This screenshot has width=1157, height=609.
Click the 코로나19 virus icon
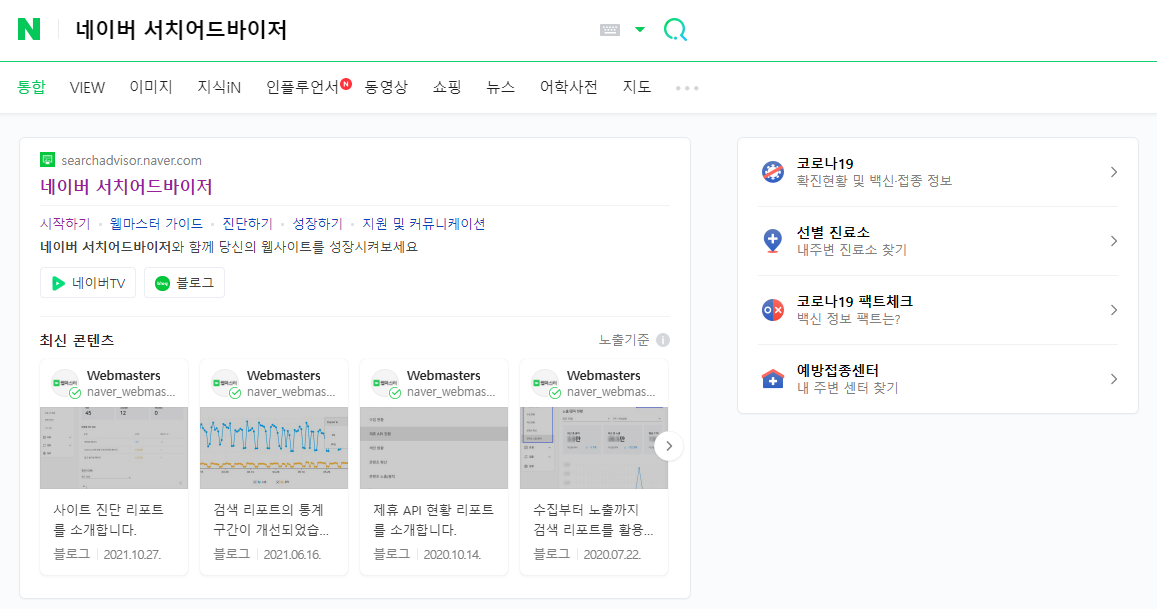[x=773, y=172]
